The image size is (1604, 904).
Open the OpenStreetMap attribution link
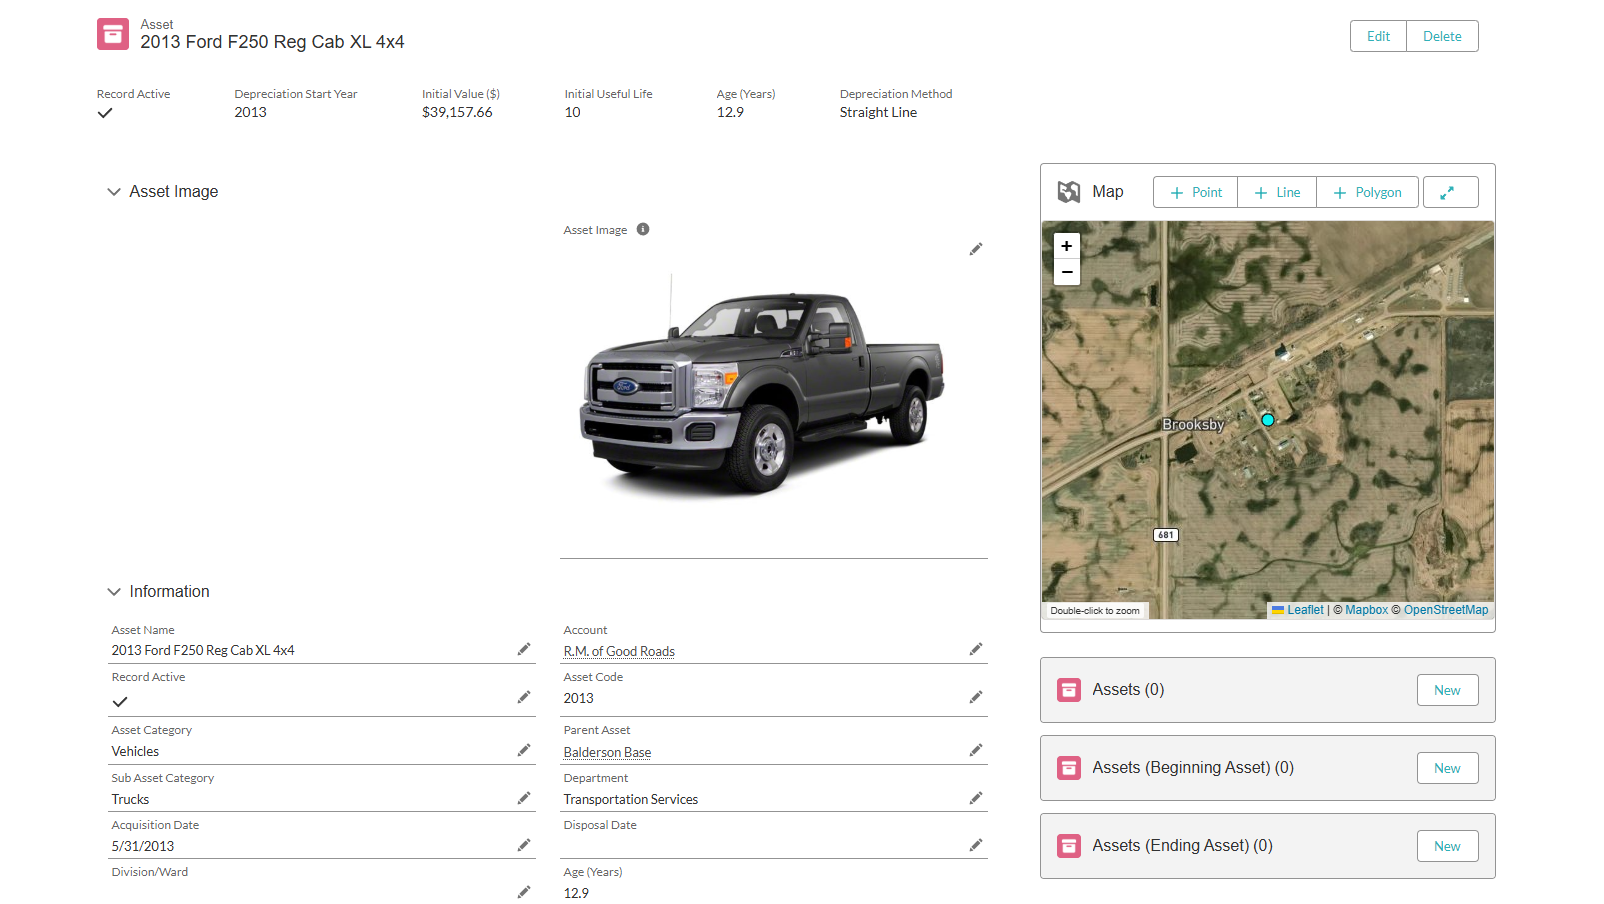coord(1446,610)
